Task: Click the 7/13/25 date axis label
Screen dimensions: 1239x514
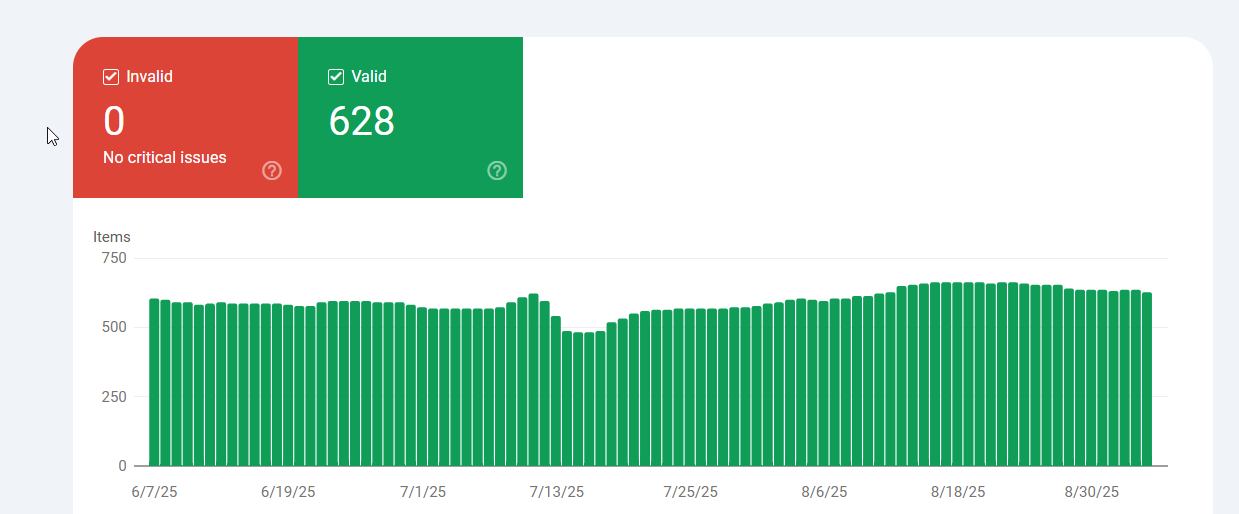Action: 557,492
